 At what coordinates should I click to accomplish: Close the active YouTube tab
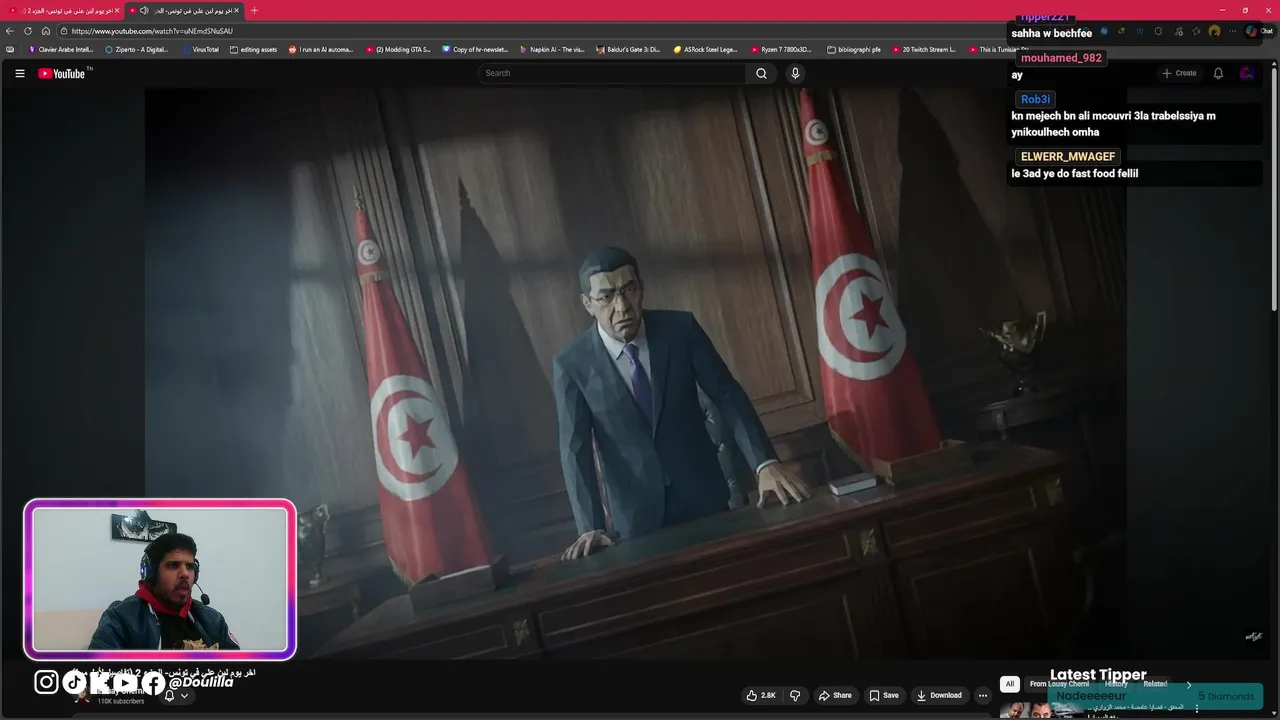[x=236, y=10]
